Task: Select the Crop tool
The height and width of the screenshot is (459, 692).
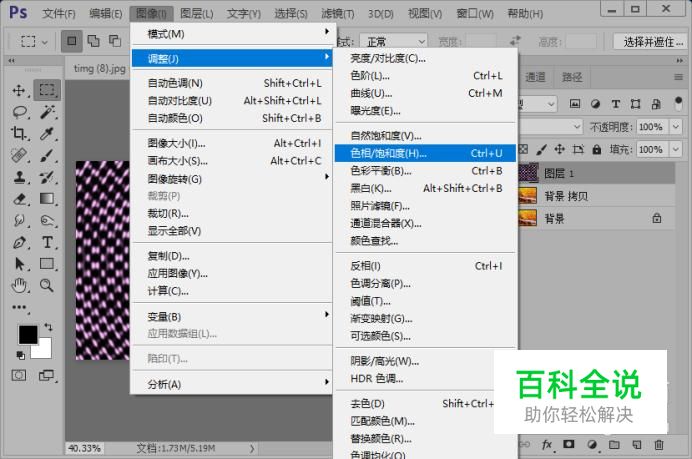Action: 19,133
